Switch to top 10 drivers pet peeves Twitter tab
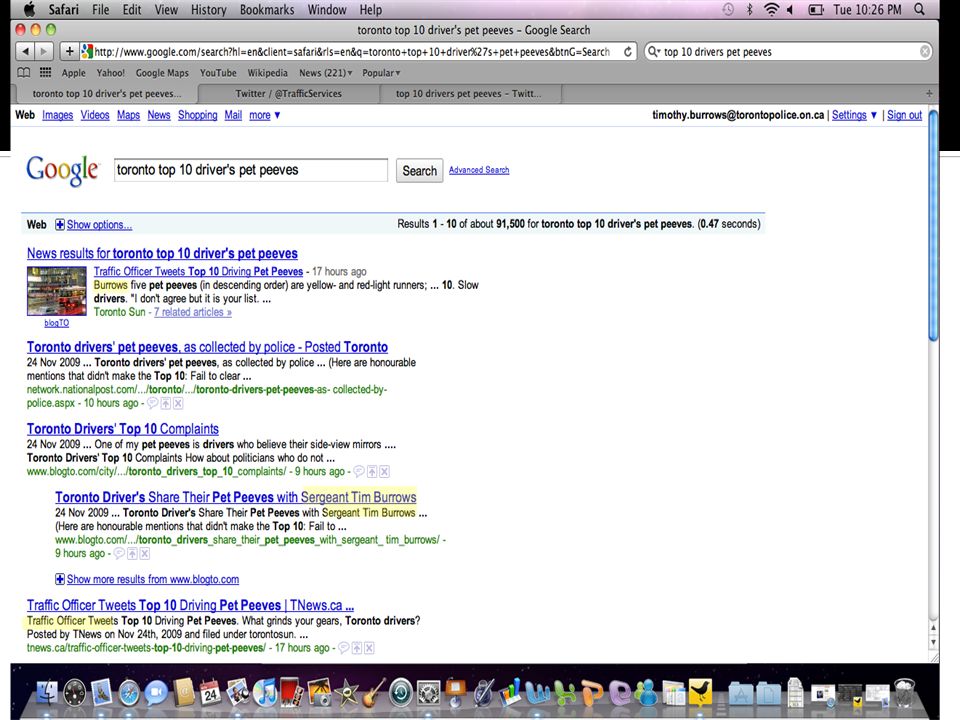This screenshot has width=960, height=720. coord(469,94)
